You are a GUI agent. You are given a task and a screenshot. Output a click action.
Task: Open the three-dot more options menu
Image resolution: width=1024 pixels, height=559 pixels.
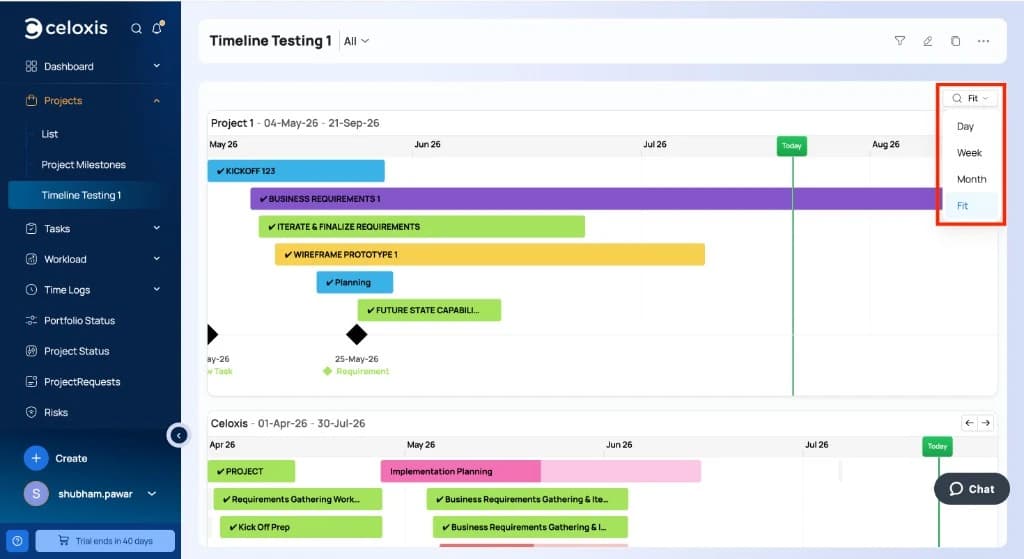pos(983,41)
